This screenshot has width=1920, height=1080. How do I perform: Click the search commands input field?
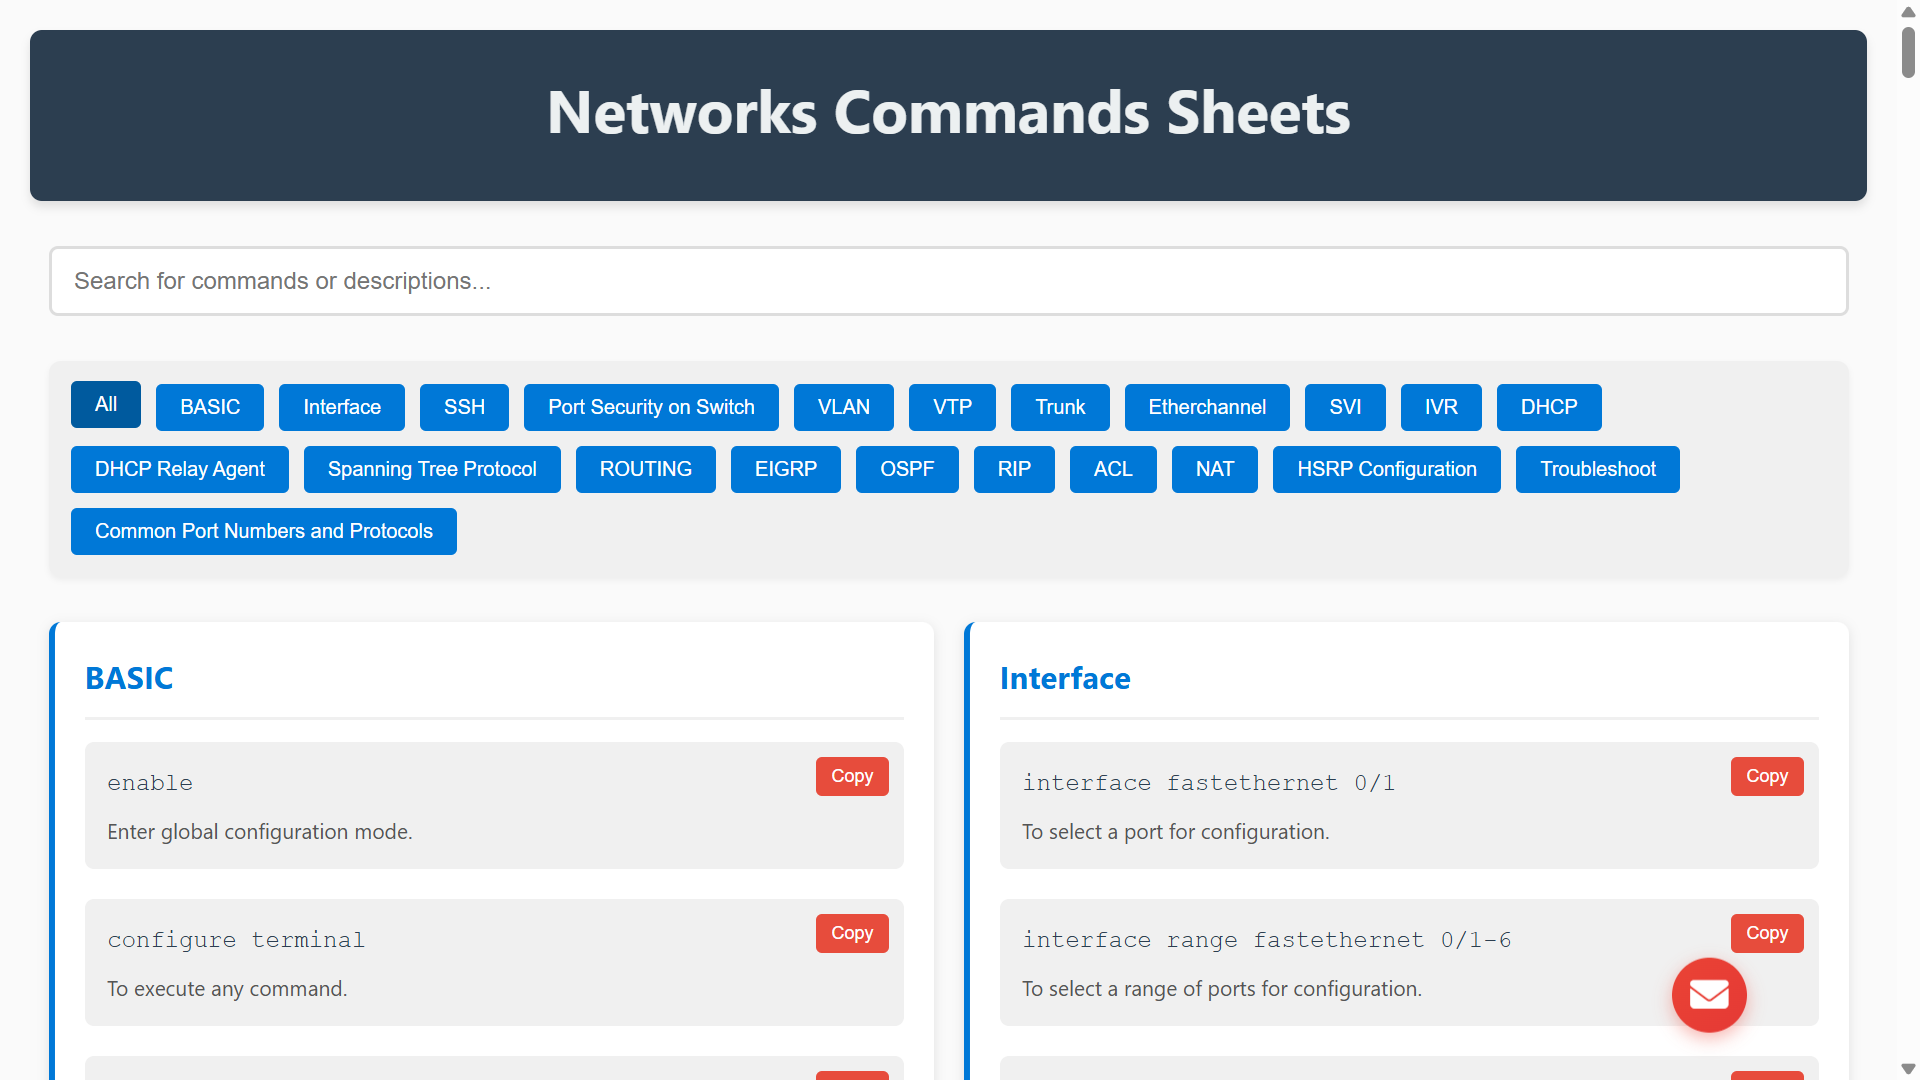[x=948, y=281]
